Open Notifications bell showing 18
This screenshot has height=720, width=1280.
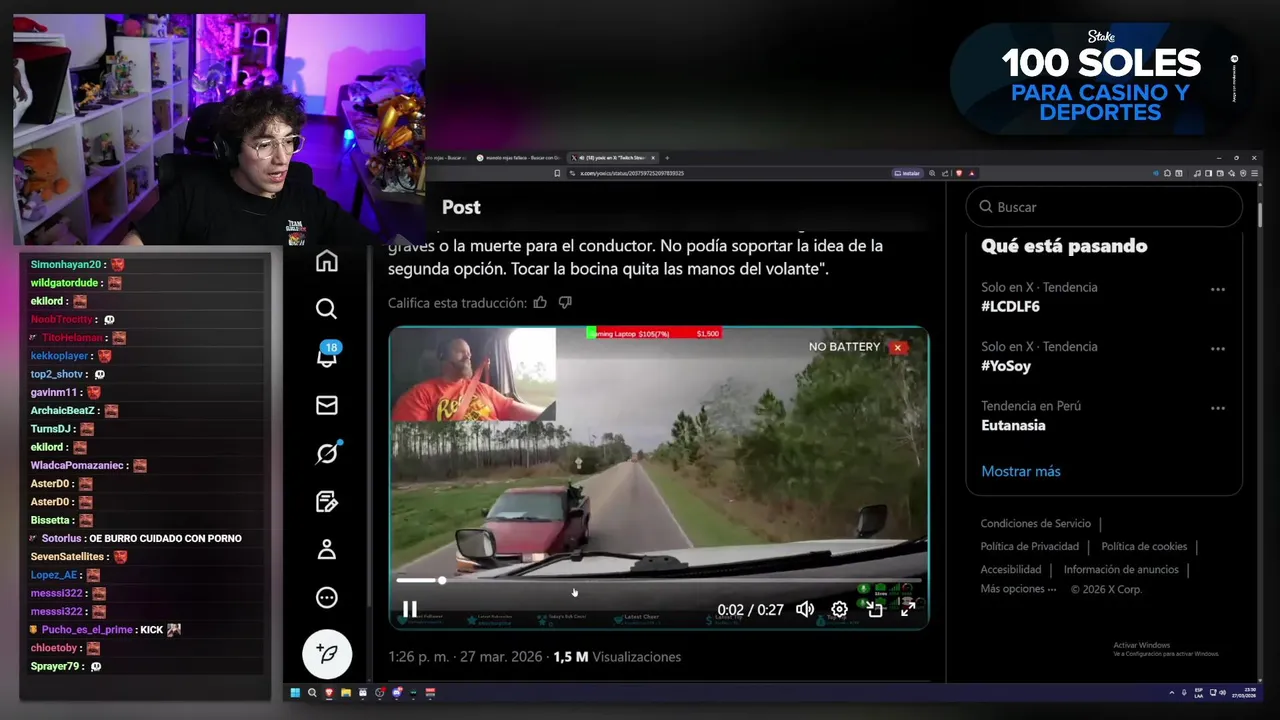pyautogui.click(x=328, y=355)
